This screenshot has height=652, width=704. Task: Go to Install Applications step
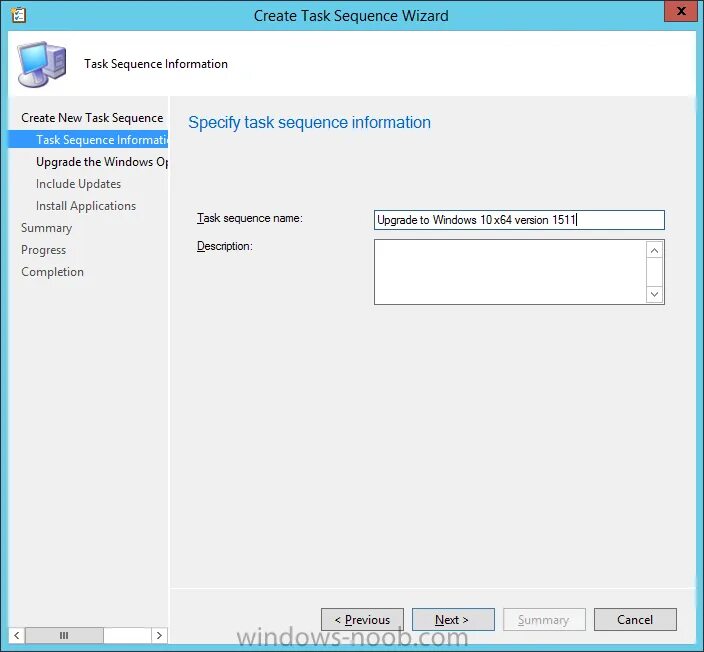click(86, 206)
